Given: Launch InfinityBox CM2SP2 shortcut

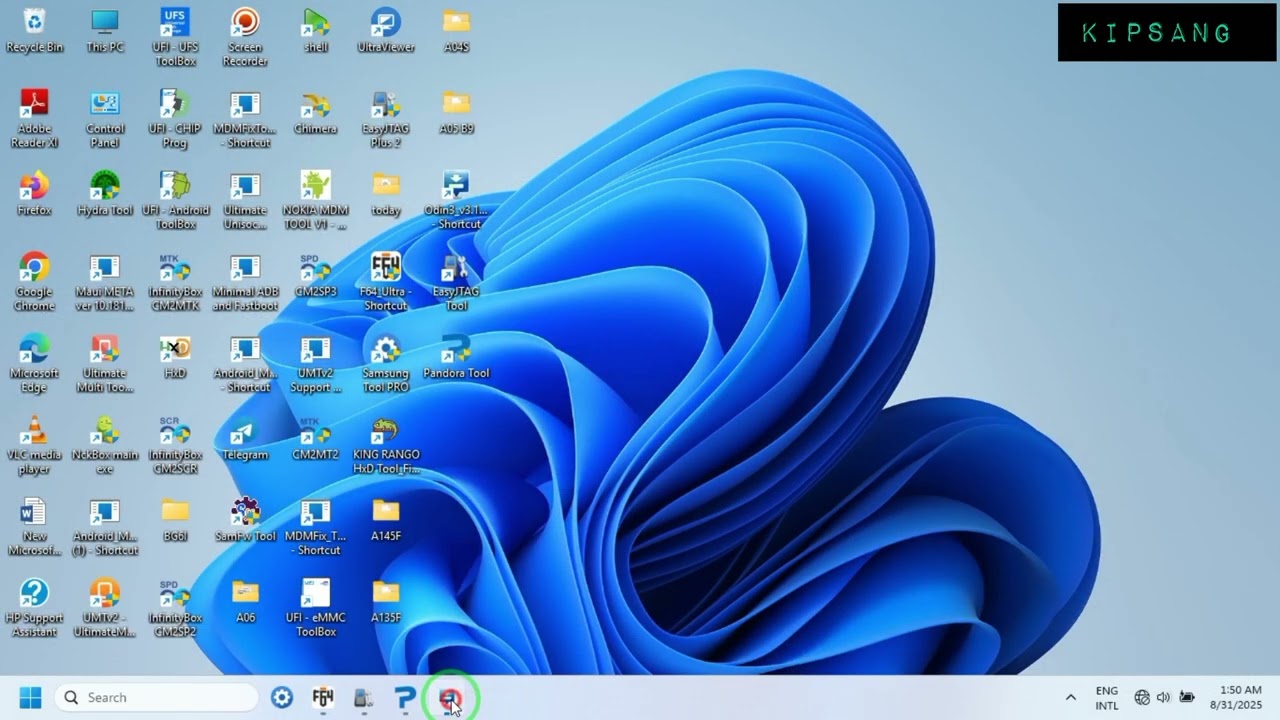Looking at the screenshot, I should 175,608.
